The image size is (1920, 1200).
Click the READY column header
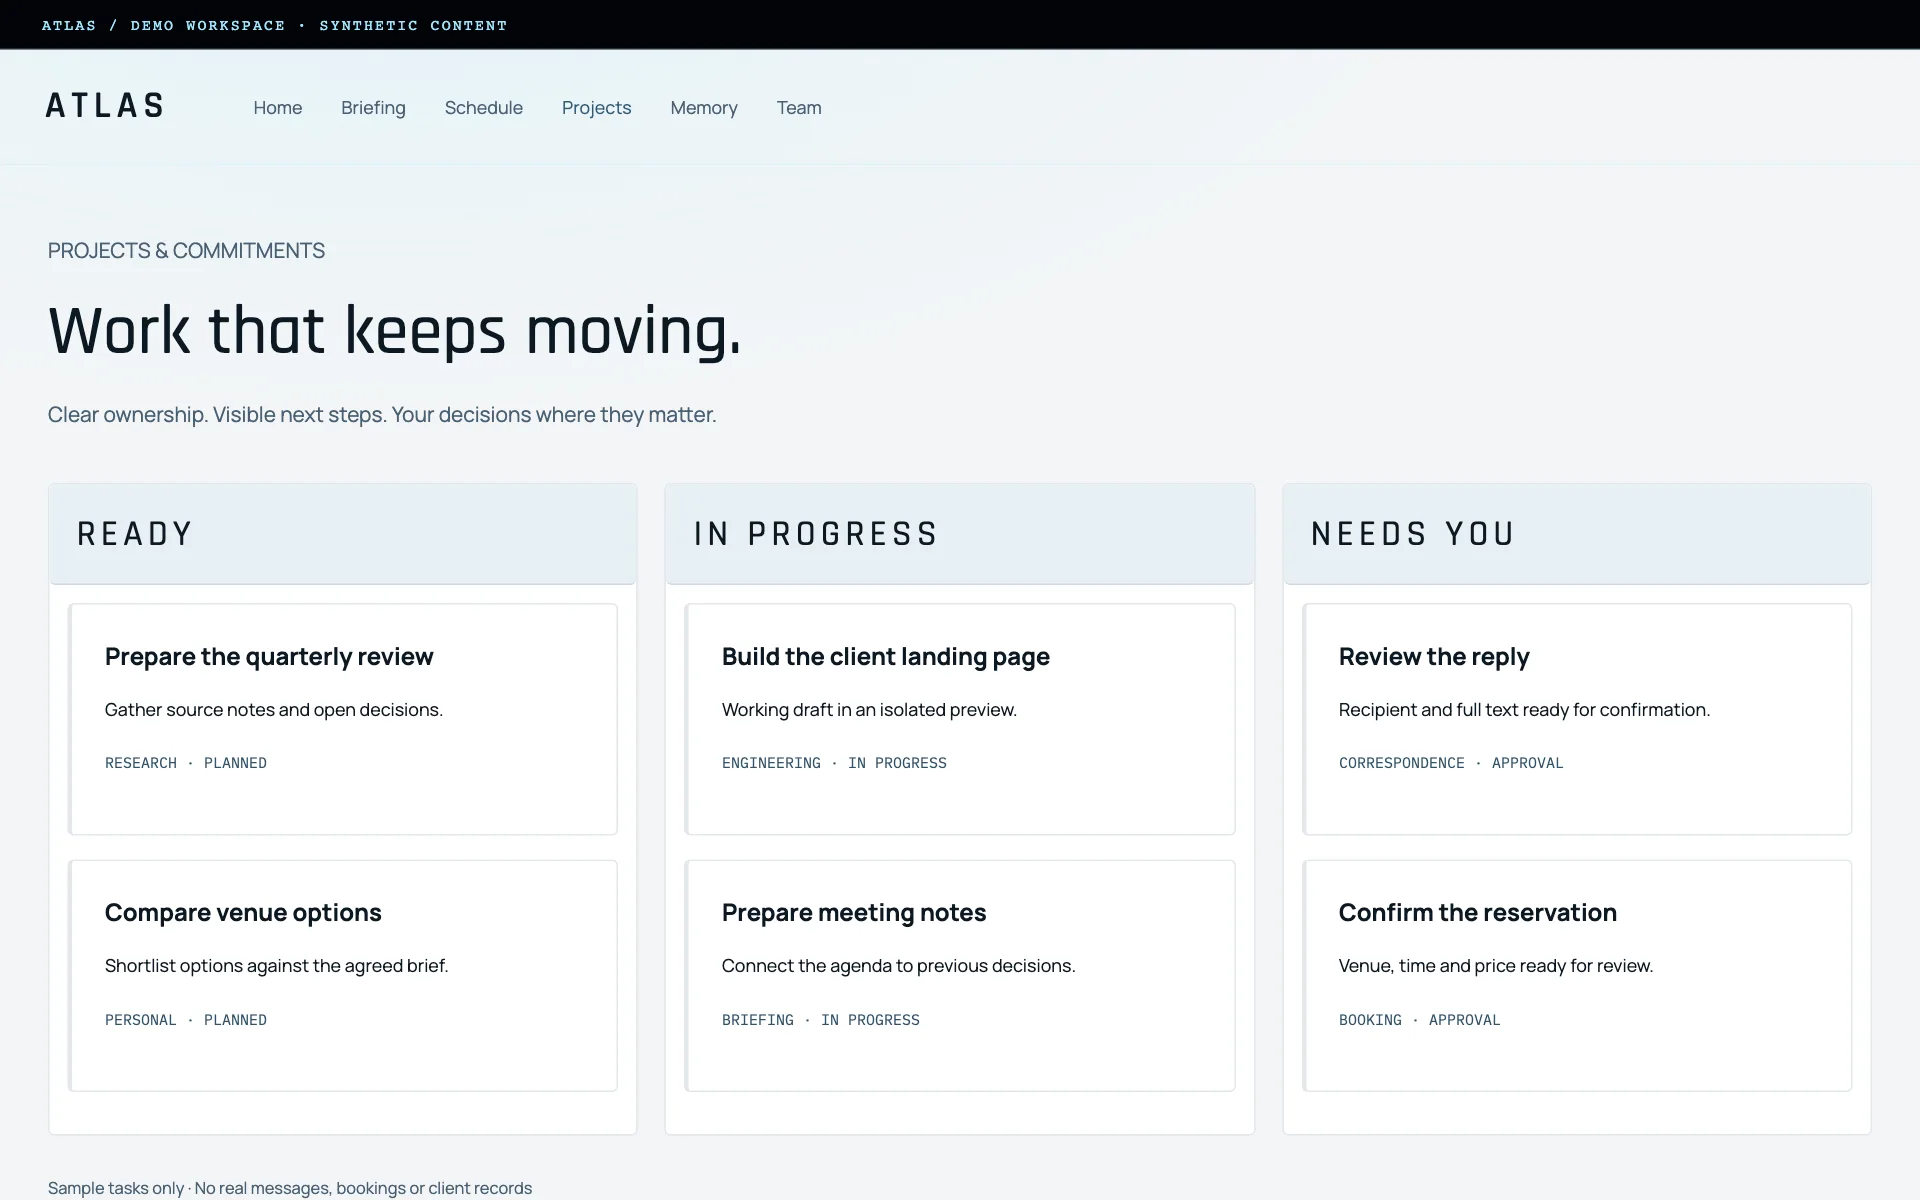coord(342,534)
